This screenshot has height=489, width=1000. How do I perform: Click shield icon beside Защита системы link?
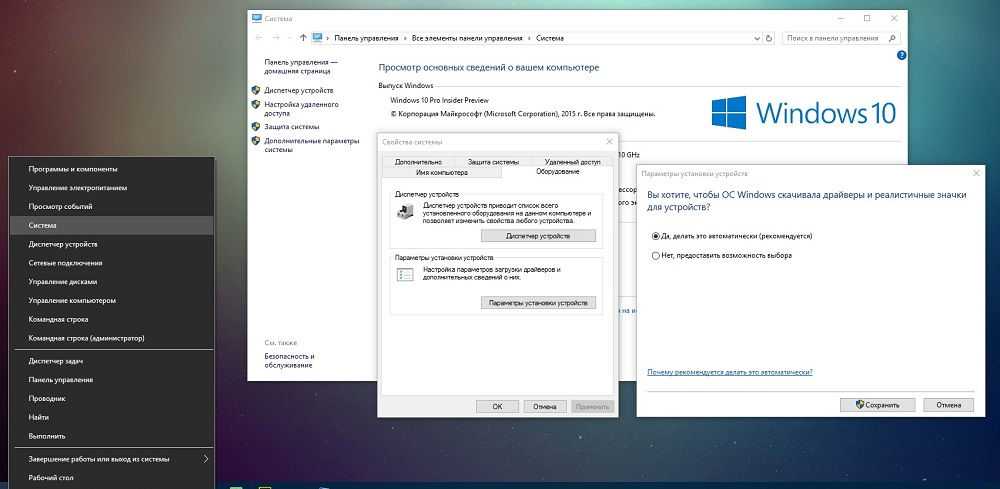point(256,126)
